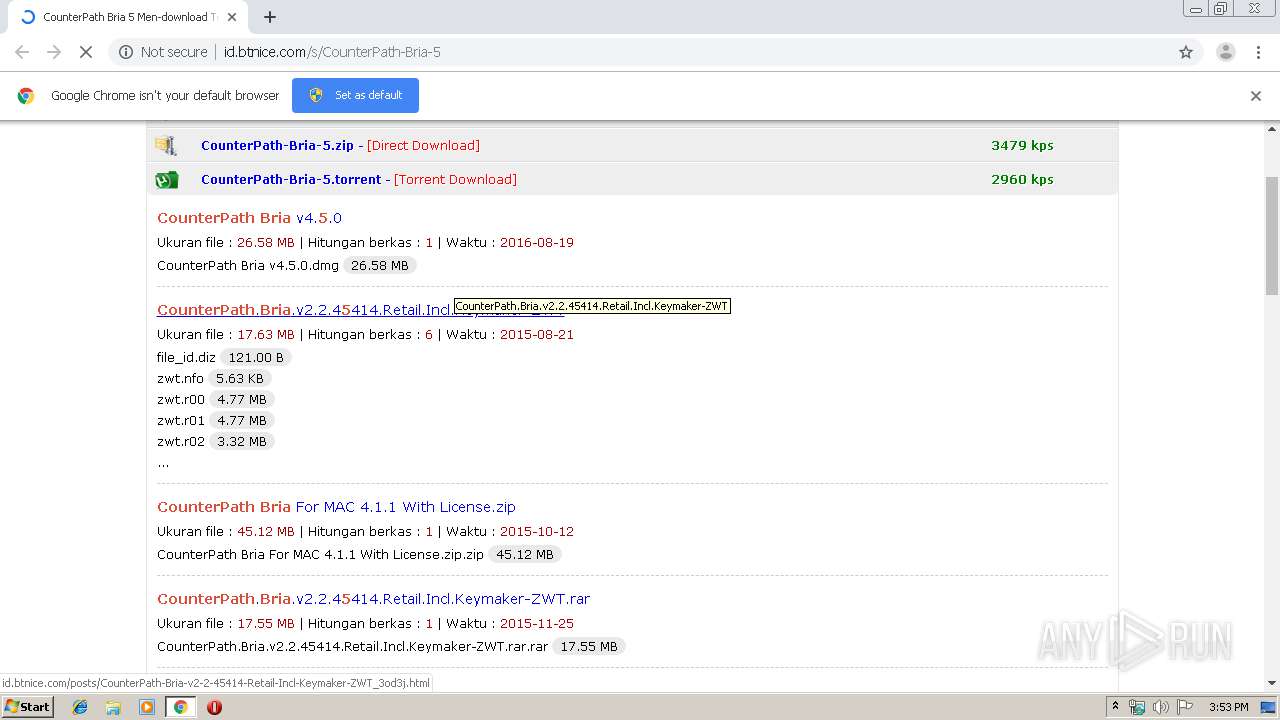Select the CounterPath Bria 5 Men-download tab

126,17
